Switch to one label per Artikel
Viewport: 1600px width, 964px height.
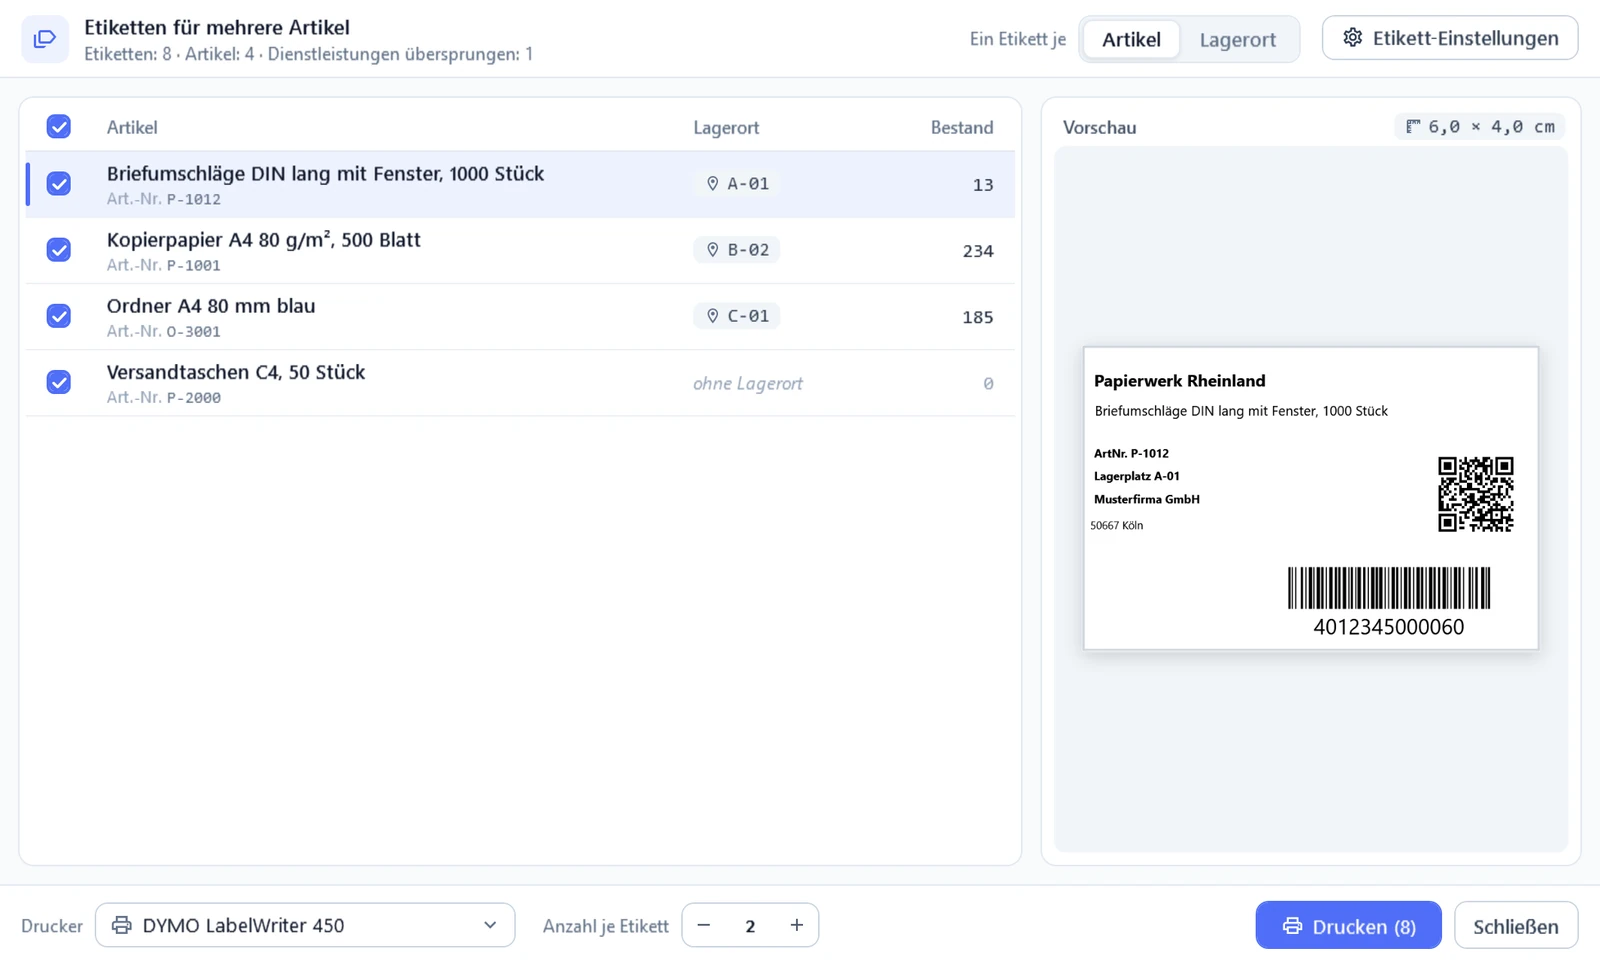click(x=1131, y=39)
